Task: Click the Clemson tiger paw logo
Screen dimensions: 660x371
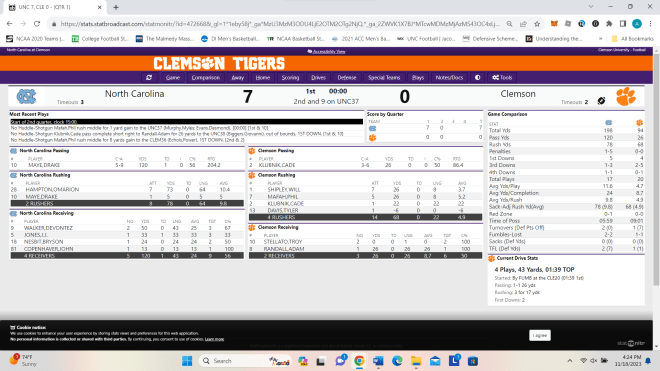Action: 626,96
